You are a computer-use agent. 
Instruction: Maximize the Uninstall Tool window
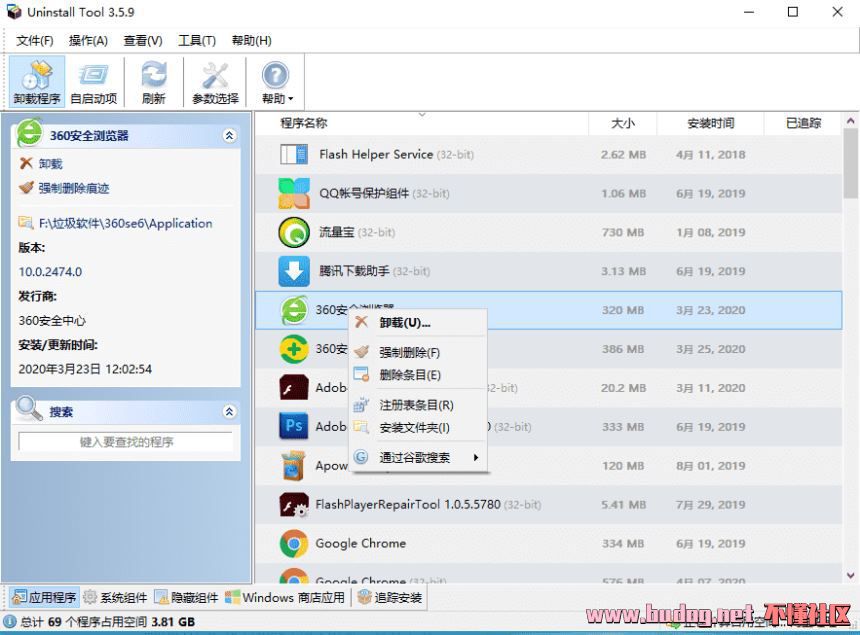(793, 12)
